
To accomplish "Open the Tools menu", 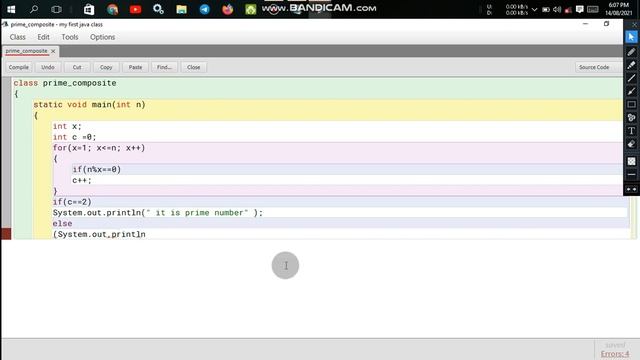I will point(70,37).
